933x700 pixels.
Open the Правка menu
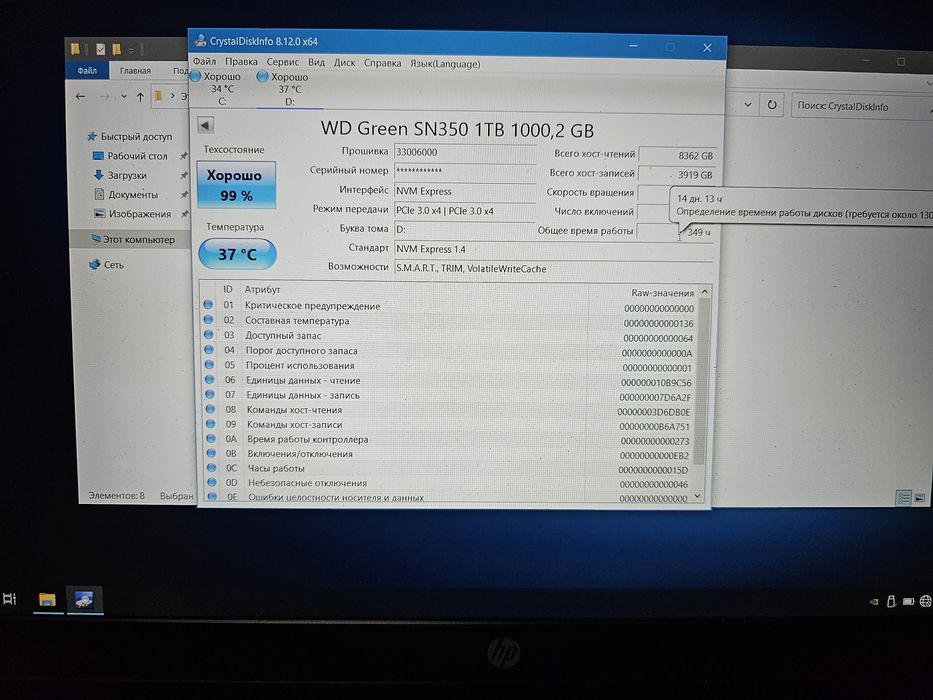click(x=241, y=61)
